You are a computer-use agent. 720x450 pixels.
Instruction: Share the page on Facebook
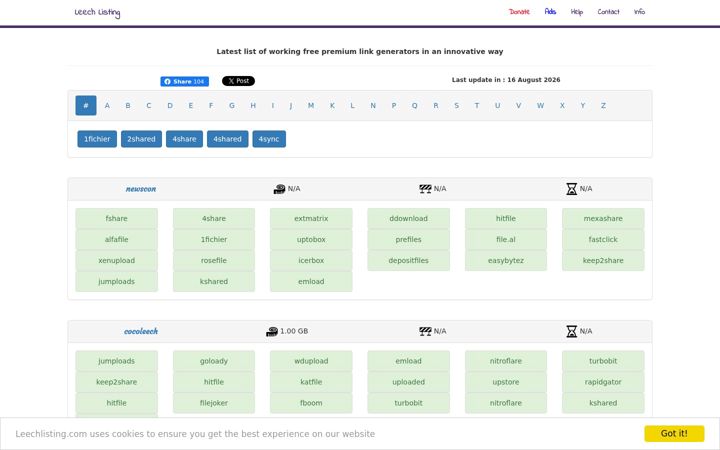185,81
